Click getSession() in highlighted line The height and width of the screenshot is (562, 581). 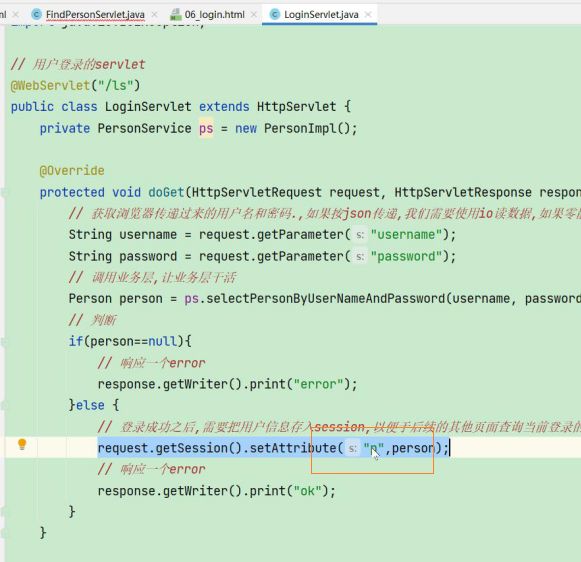pyautogui.click(x=199, y=448)
